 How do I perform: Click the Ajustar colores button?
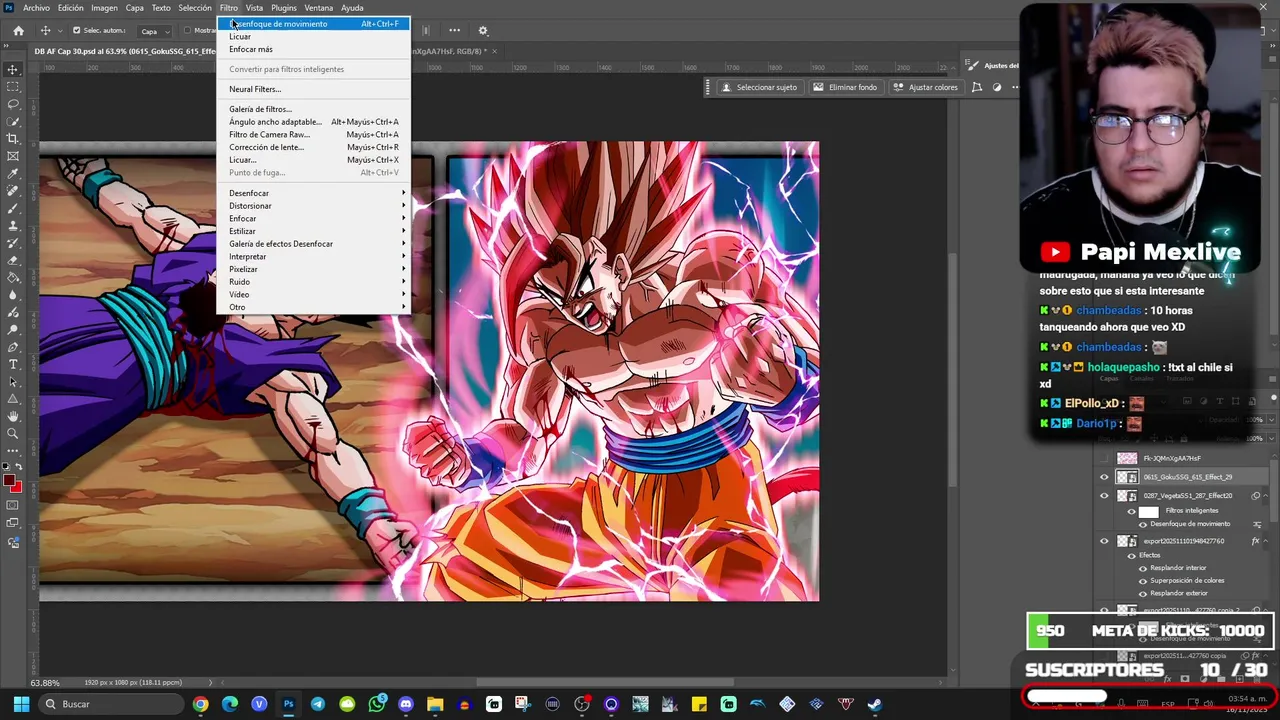[926, 87]
